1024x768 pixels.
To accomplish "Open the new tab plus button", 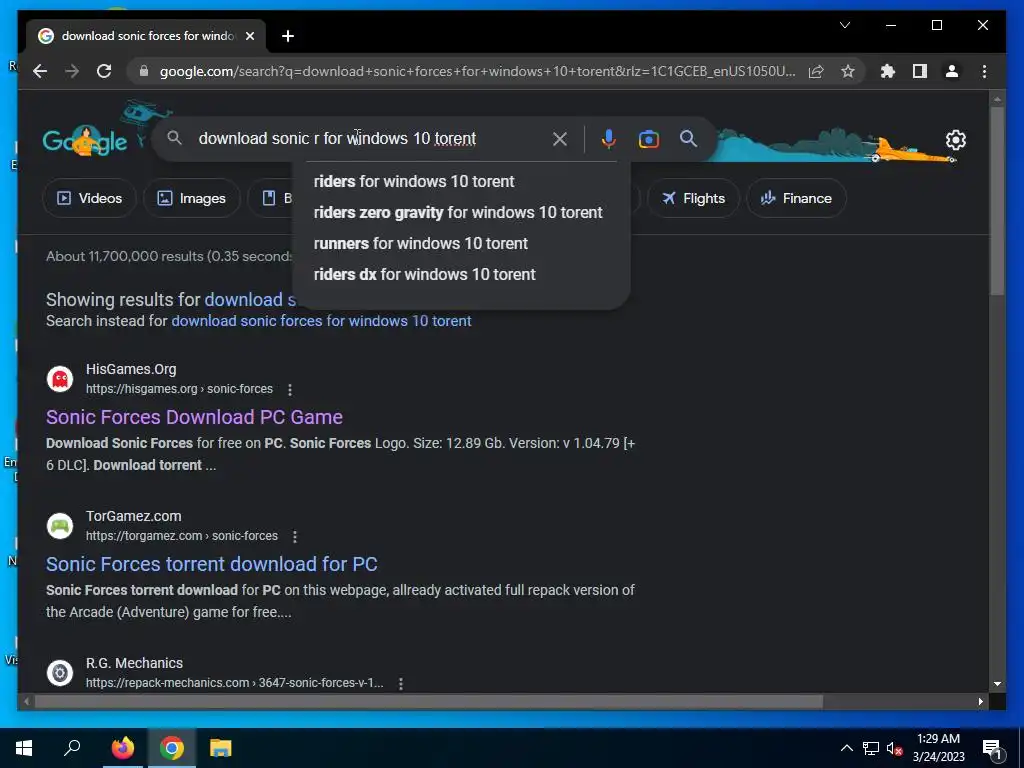I will [287, 36].
